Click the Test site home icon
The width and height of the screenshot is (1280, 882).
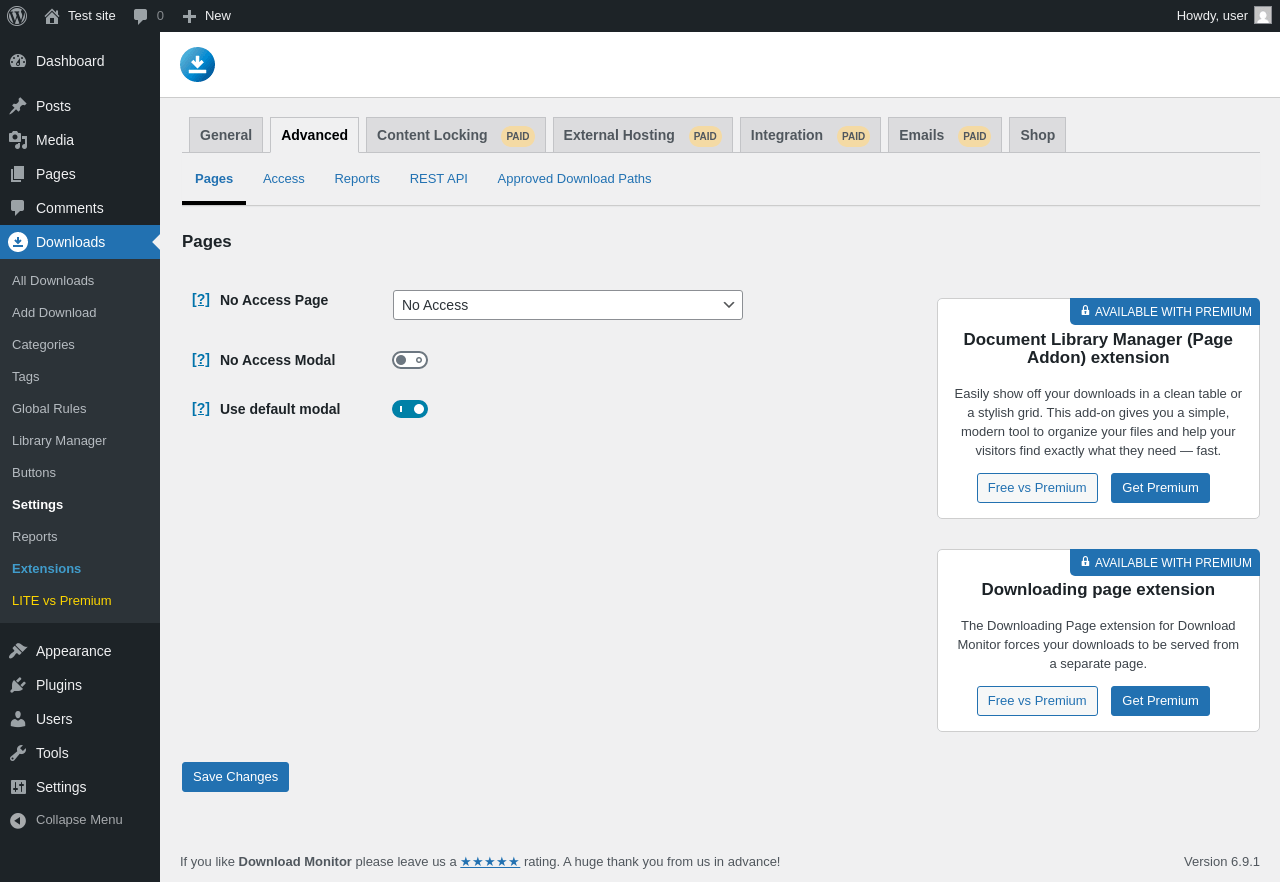pyautogui.click(x=52, y=16)
